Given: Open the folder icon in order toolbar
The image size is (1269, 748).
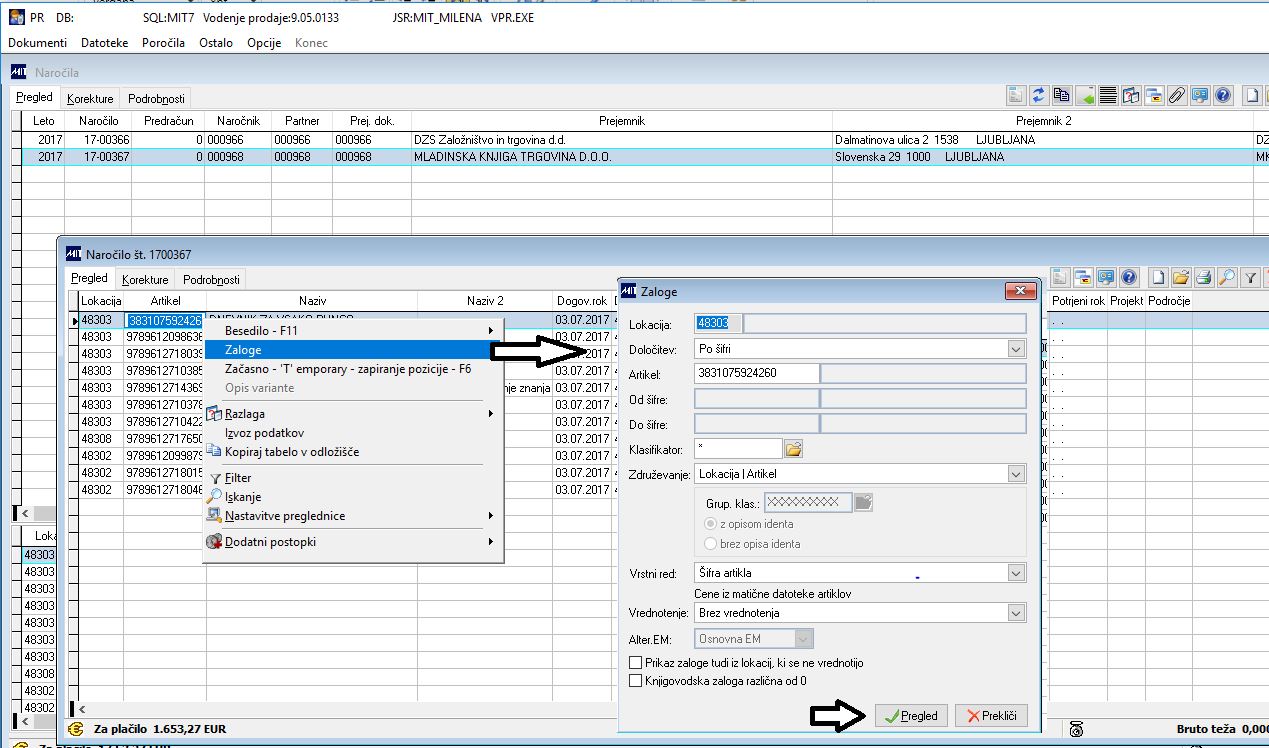Looking at the screenshot, I should point(1182,278).
